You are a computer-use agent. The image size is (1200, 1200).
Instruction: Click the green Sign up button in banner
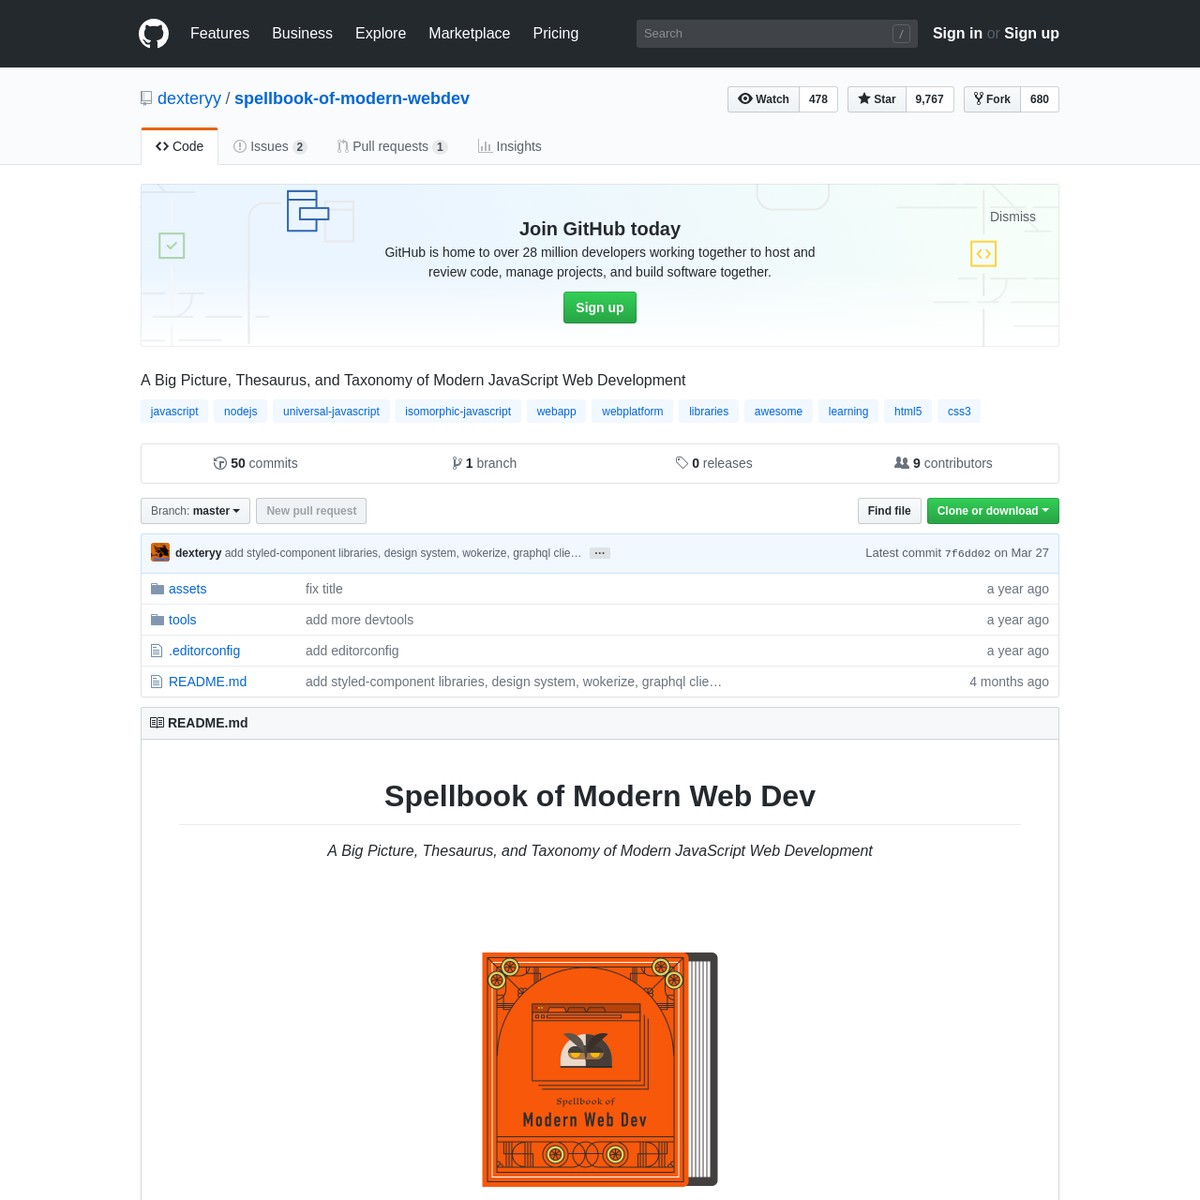(600, 308)
